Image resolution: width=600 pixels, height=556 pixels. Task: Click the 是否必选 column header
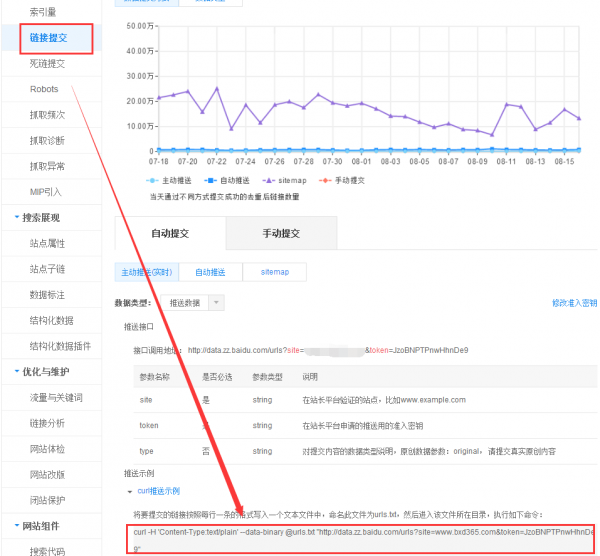click(217, 377)
